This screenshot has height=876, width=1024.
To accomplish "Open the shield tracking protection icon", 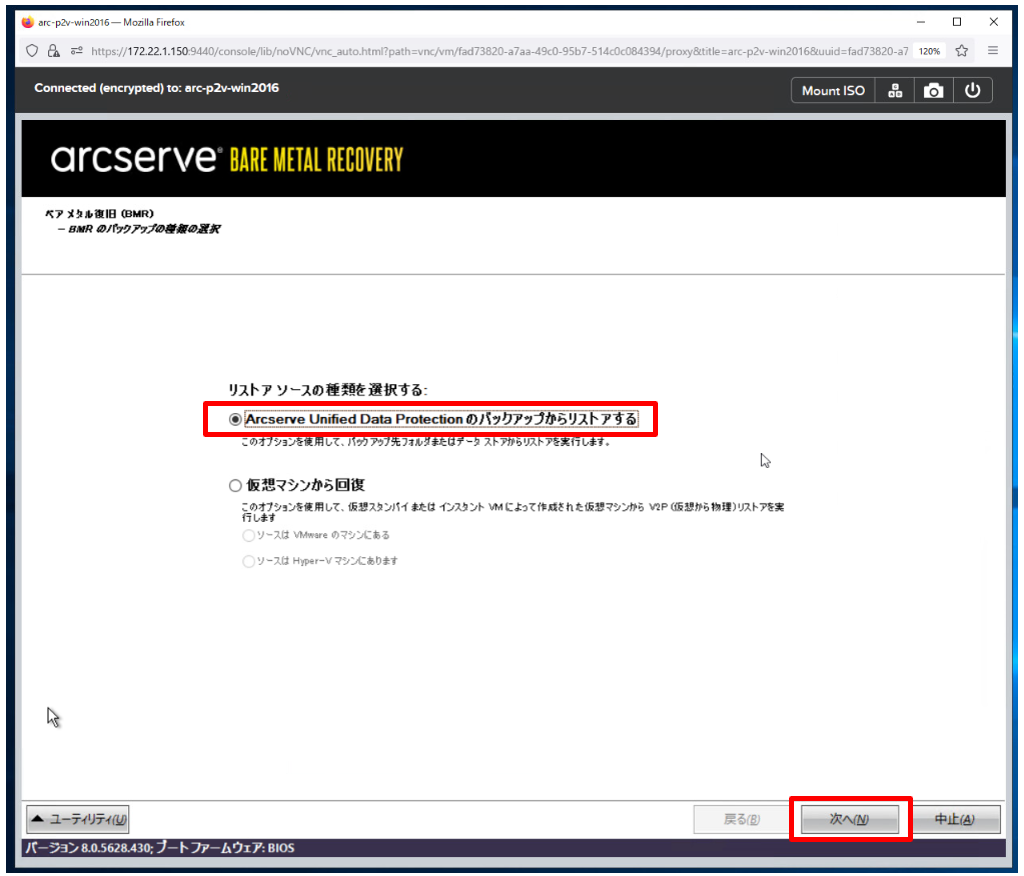I will (32, 51).
